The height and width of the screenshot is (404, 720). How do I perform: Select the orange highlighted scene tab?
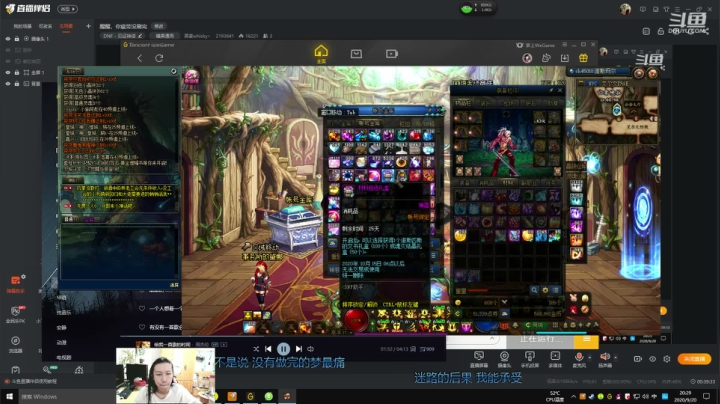[66, 26]
